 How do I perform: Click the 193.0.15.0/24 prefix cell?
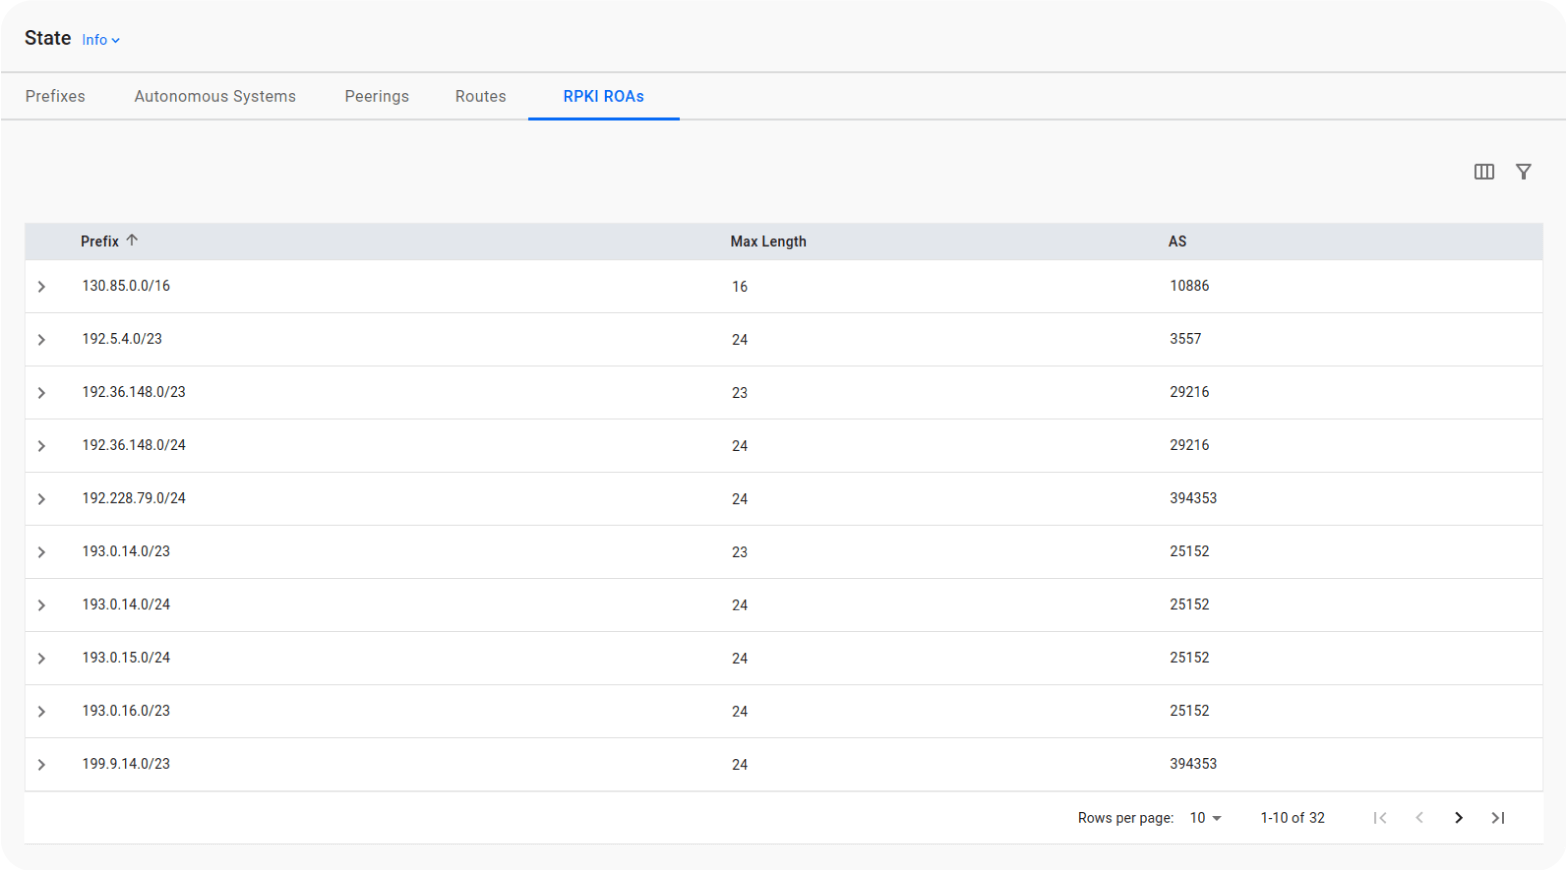tap(126, 658)
